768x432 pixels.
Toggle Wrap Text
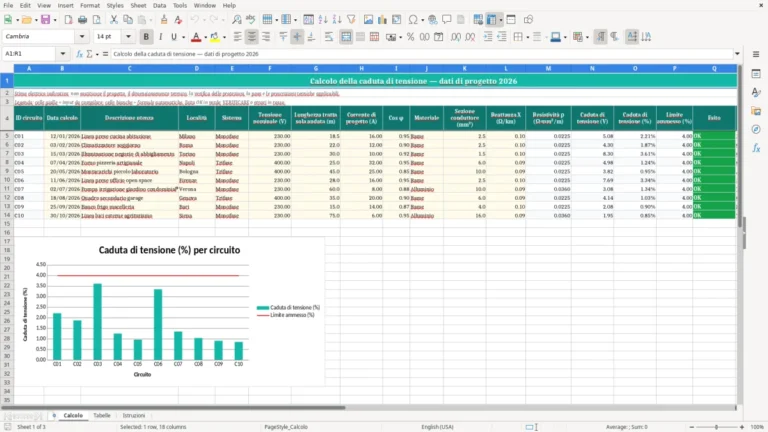[329, 37]
